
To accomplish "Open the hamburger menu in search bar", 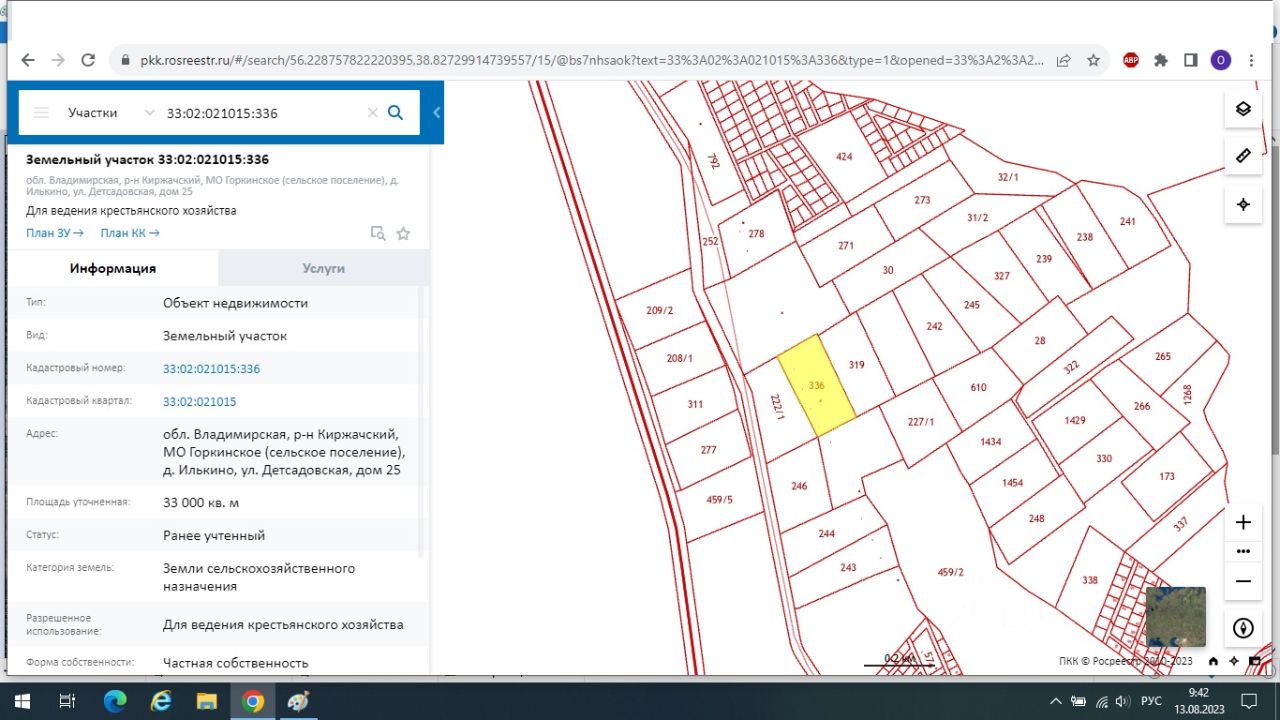I will point(41,113).
